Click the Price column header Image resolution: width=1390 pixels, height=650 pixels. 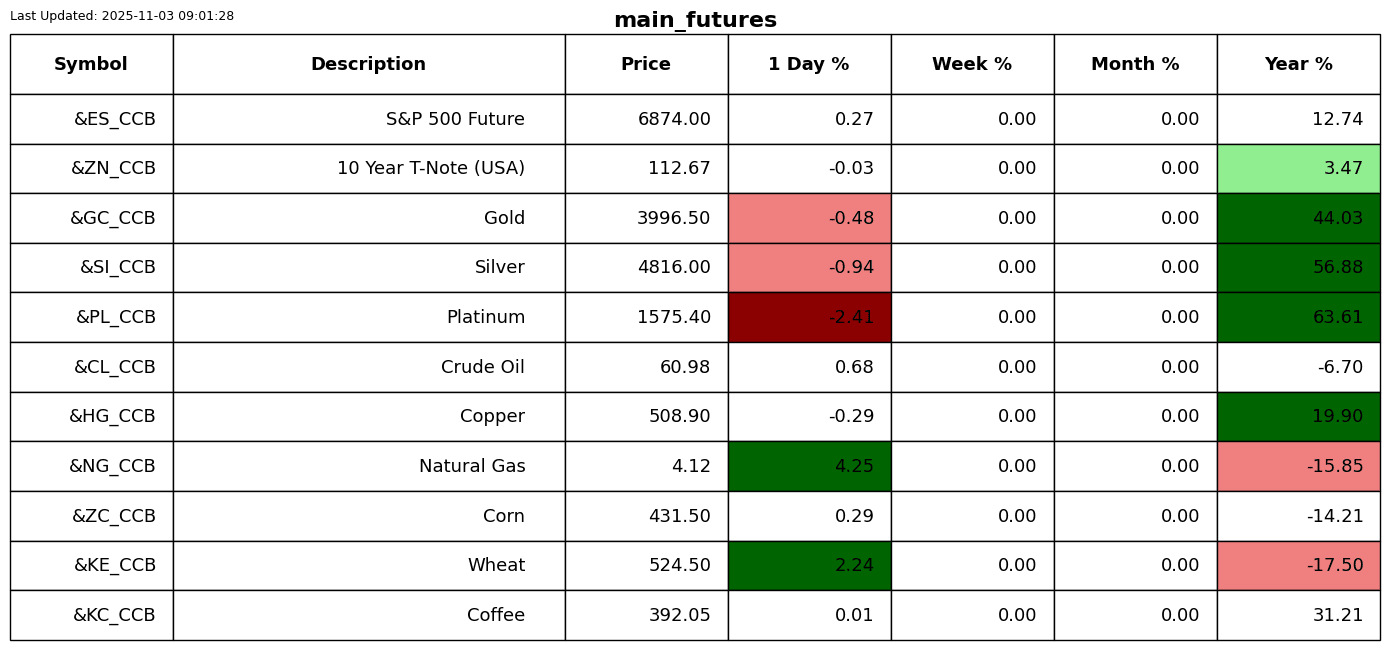click(x=646, y=64)
